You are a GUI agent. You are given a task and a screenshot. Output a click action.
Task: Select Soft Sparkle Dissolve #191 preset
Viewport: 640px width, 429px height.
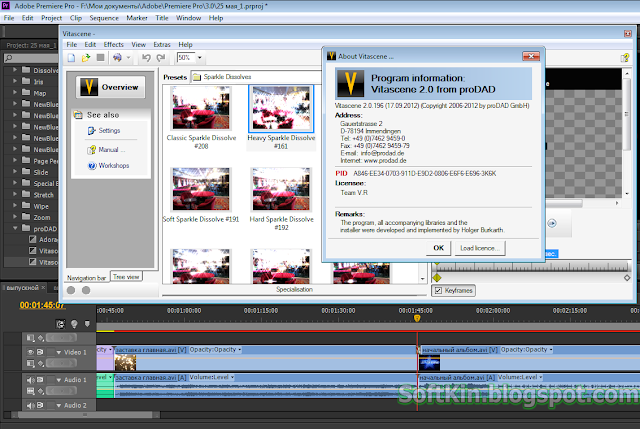201,195
